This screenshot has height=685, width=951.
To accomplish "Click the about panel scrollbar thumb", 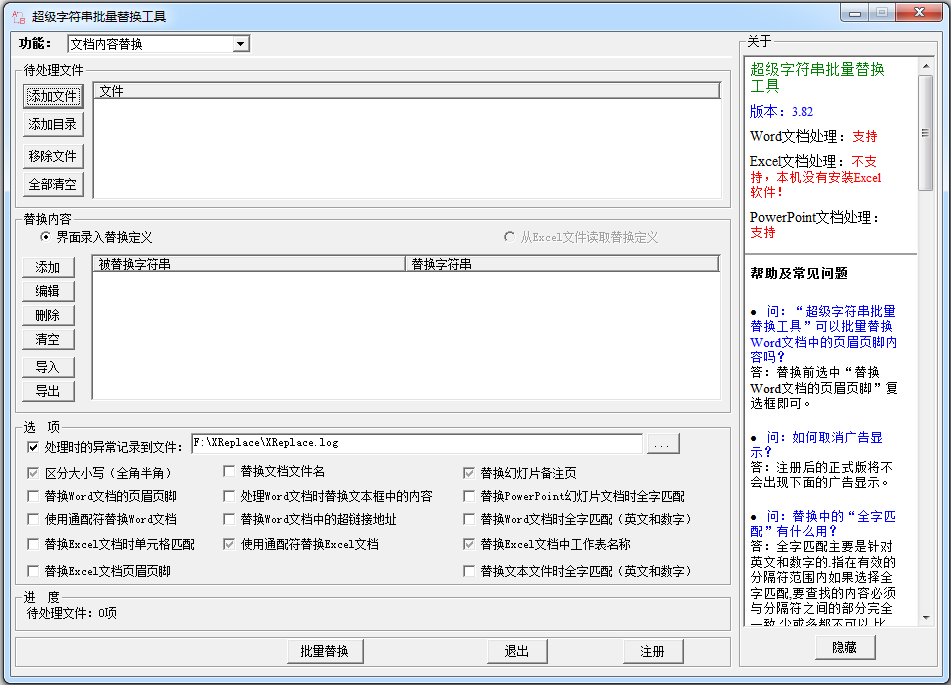I will point(926,133).
